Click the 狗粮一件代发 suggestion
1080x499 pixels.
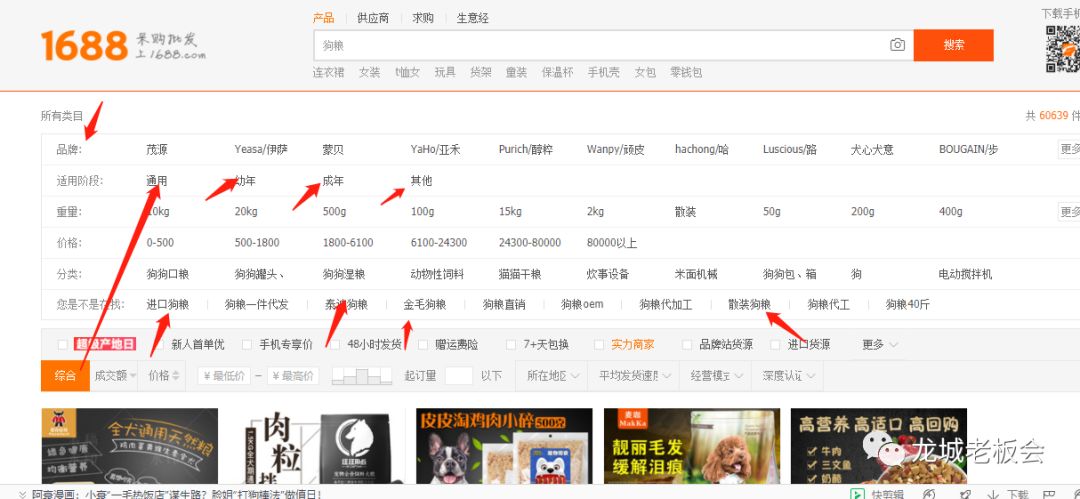click(256, 304)
